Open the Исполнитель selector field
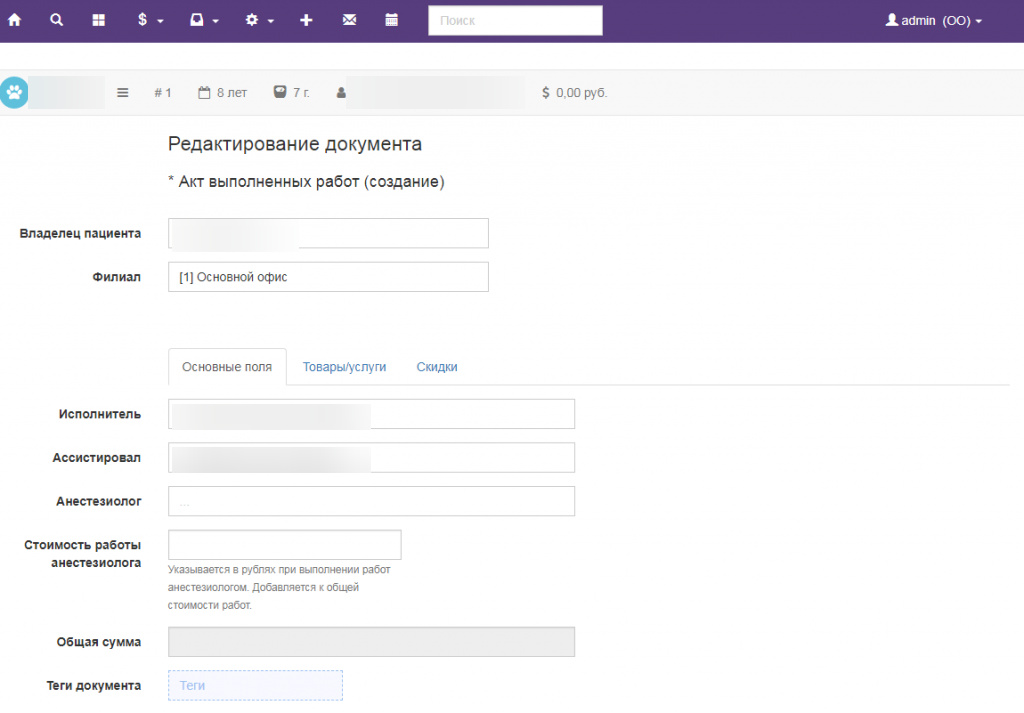The height and width of the screenshot is (713, 1024). 371,414
